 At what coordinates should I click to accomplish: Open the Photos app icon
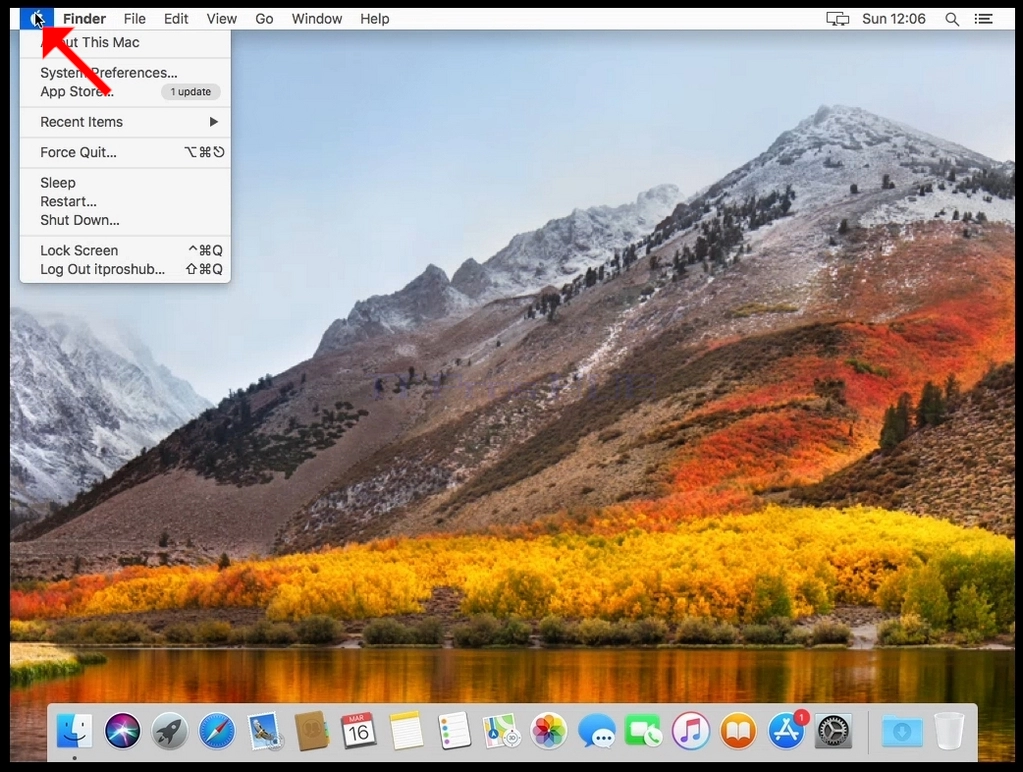tap(549, 730)
